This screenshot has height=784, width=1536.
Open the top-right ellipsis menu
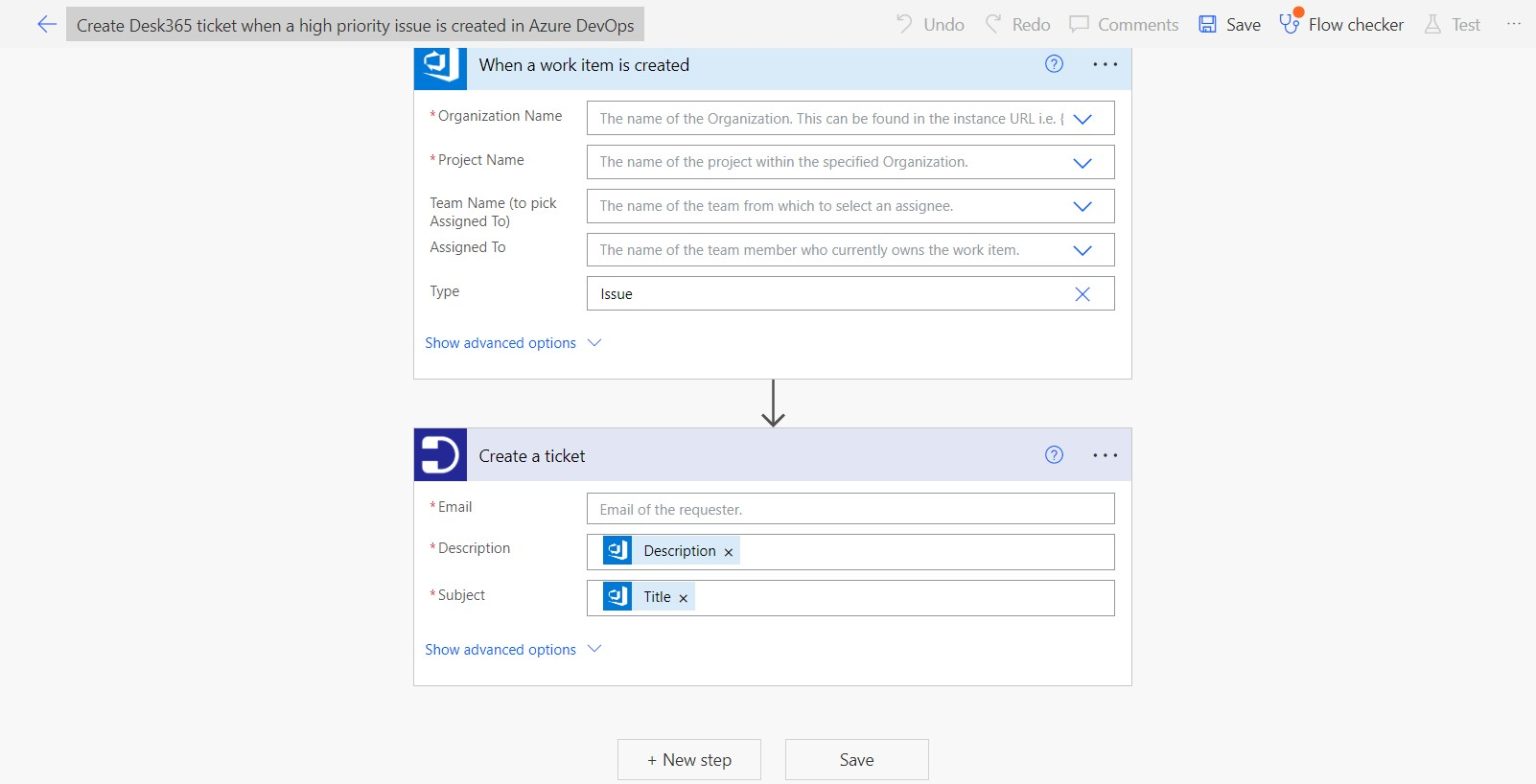[1513, 24]
